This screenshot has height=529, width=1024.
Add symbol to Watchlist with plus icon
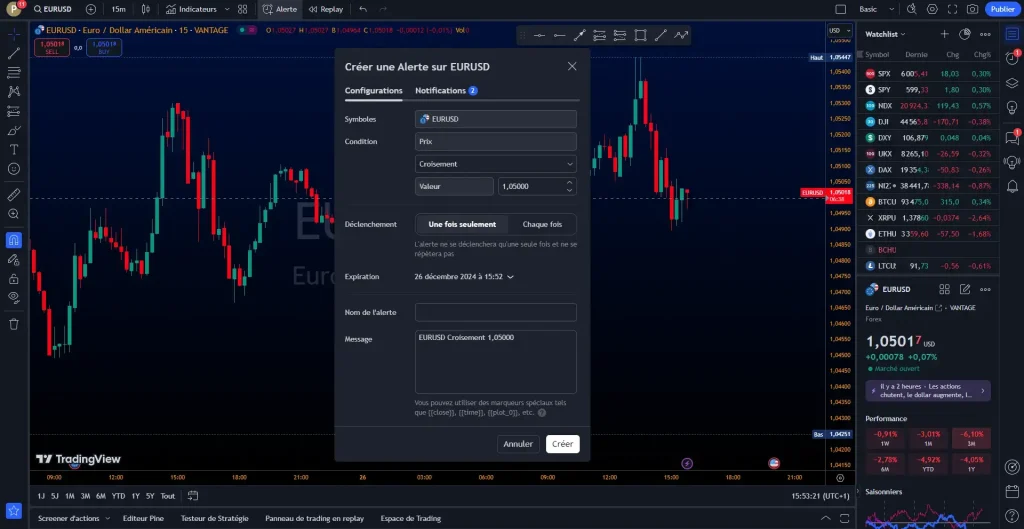point(944,34)
